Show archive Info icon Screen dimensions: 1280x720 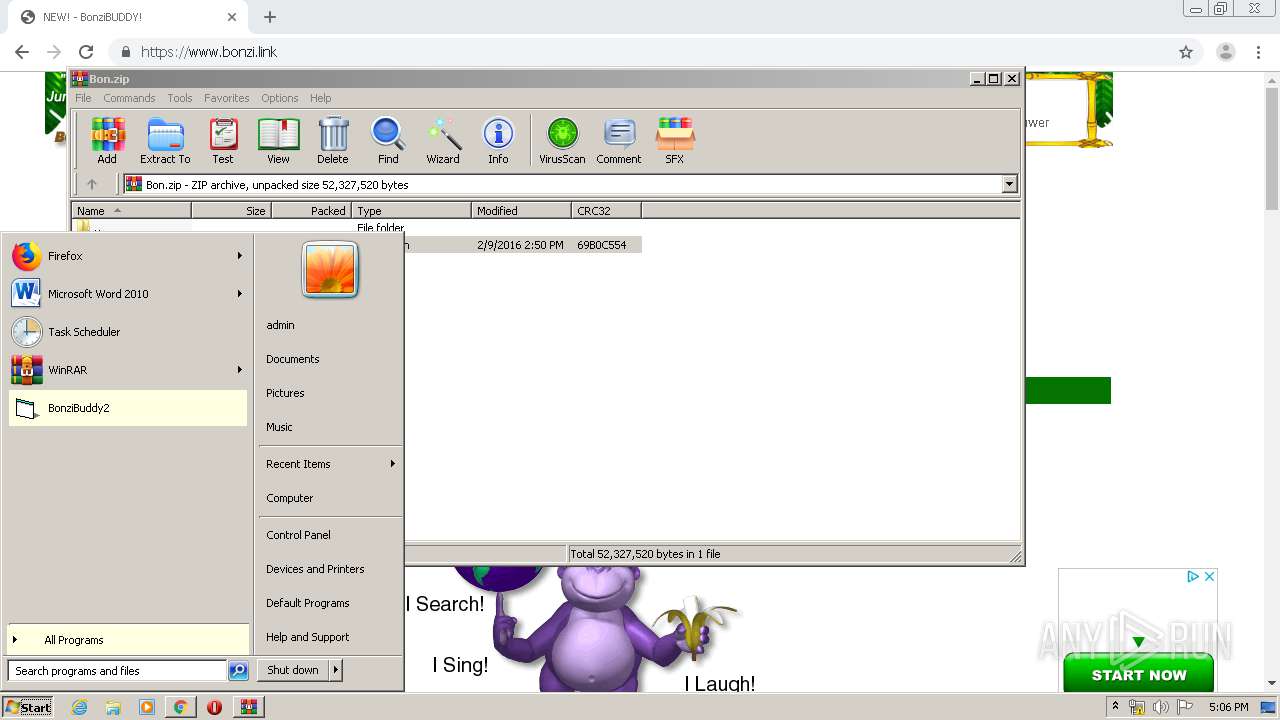(498, 140)
